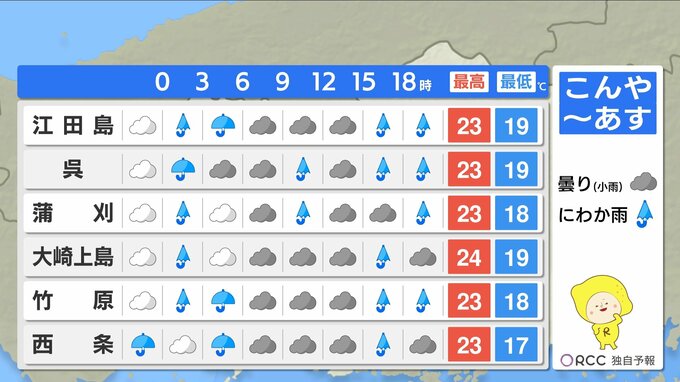Click the 大崎上島 shower icon at 3時
The image size is (680, 382).
(x=183, y=257)
